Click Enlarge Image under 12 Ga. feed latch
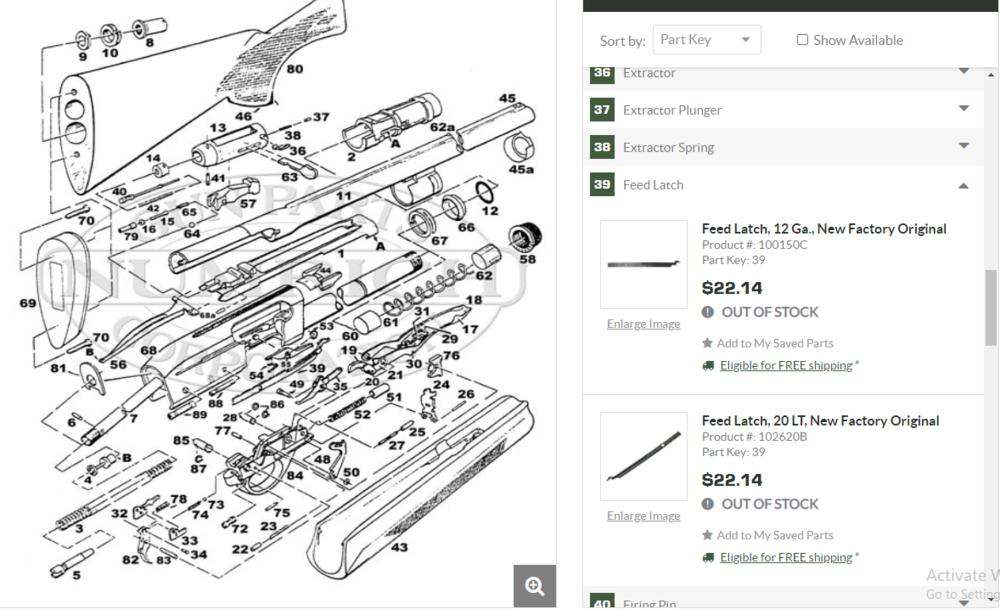This screenshot has width=1000, height=609. click(643, 324)
